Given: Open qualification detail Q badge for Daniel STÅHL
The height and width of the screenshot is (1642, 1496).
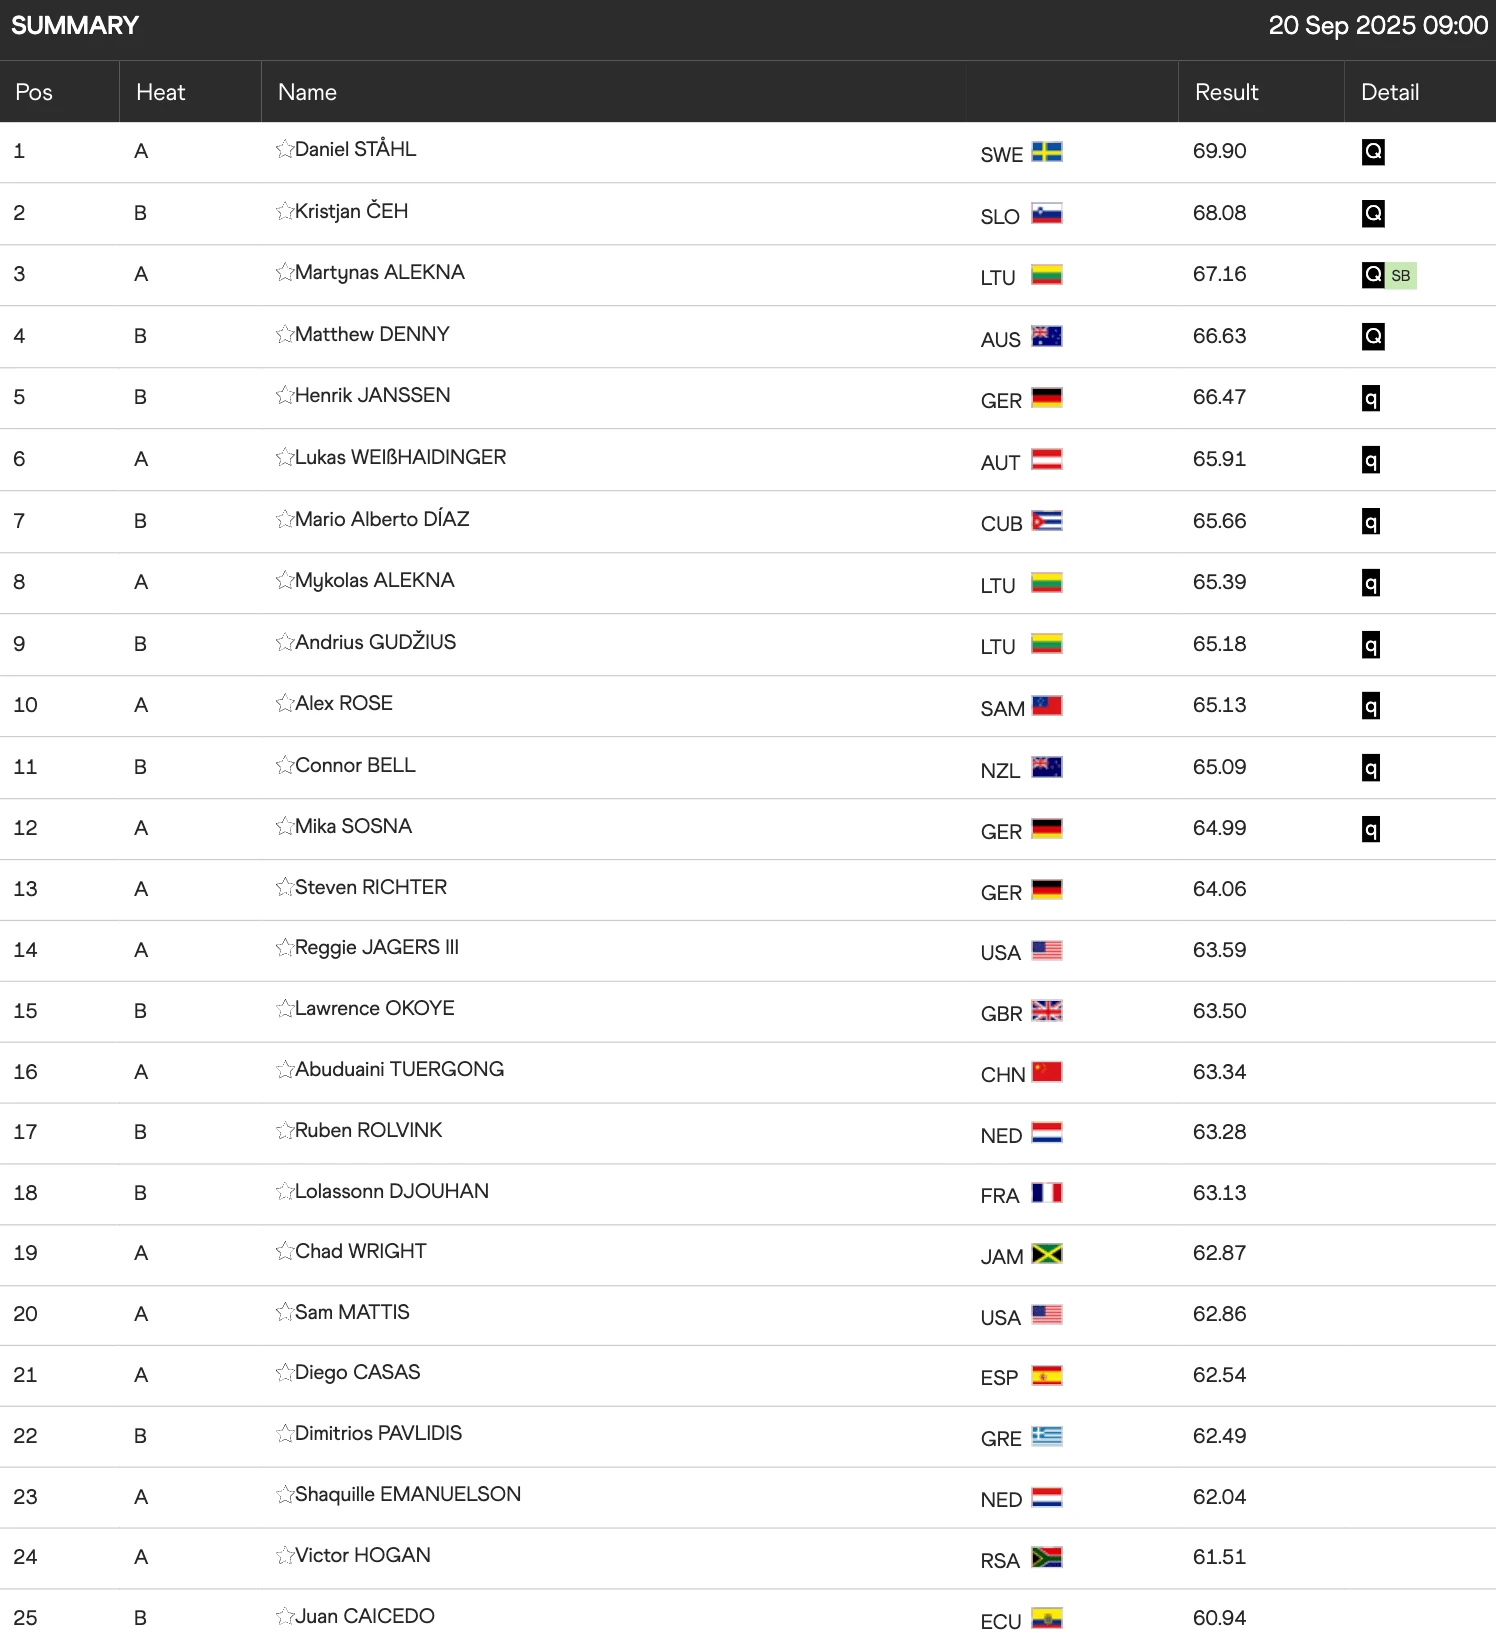Looking at the screenshot, I should point(1373,151).
